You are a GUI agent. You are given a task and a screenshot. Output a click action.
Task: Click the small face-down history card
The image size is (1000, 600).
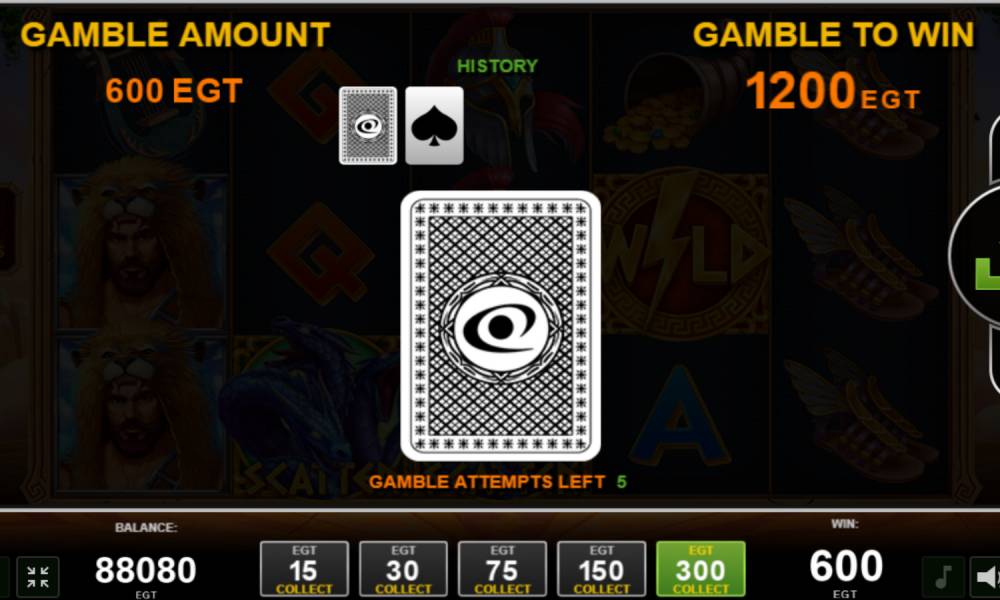[x=368, y=126]
